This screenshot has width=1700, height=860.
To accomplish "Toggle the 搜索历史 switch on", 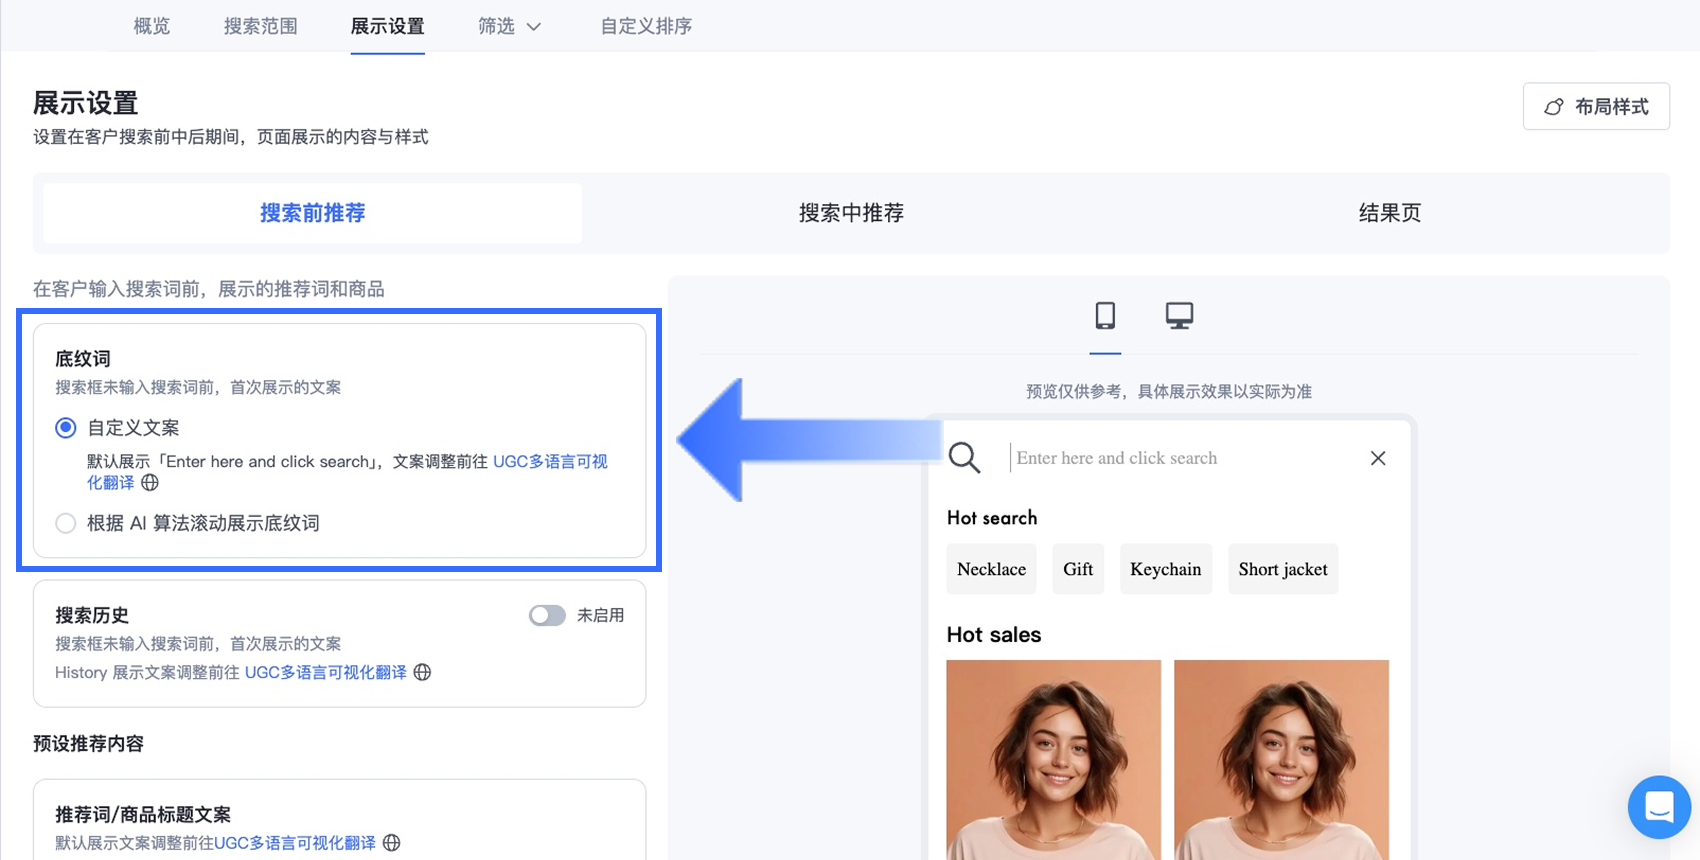I will (x=547, y=615).
